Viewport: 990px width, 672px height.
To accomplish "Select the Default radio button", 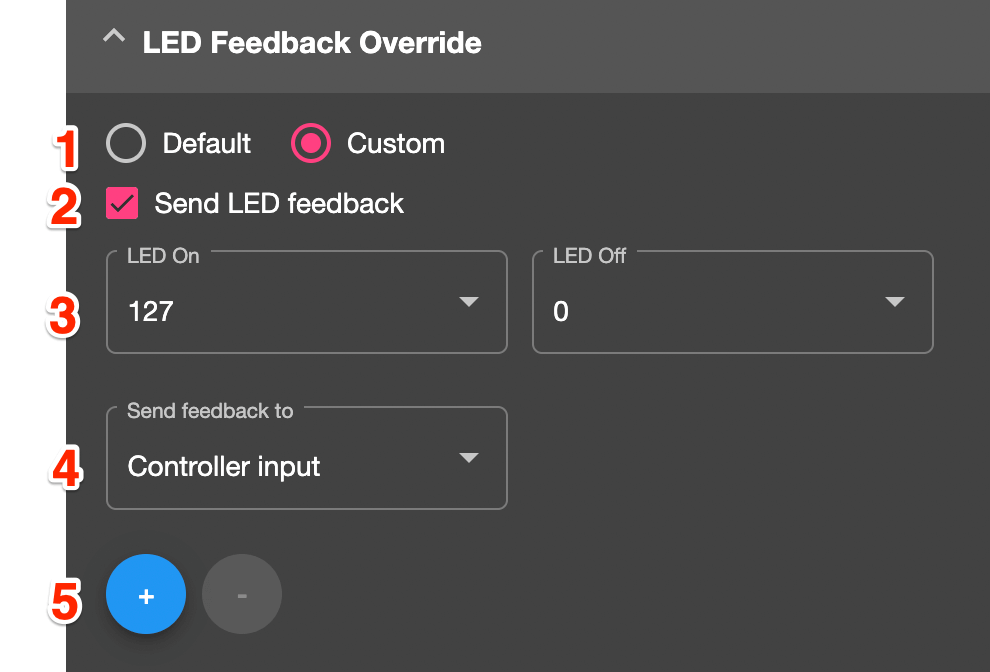I will click(126, 144).
